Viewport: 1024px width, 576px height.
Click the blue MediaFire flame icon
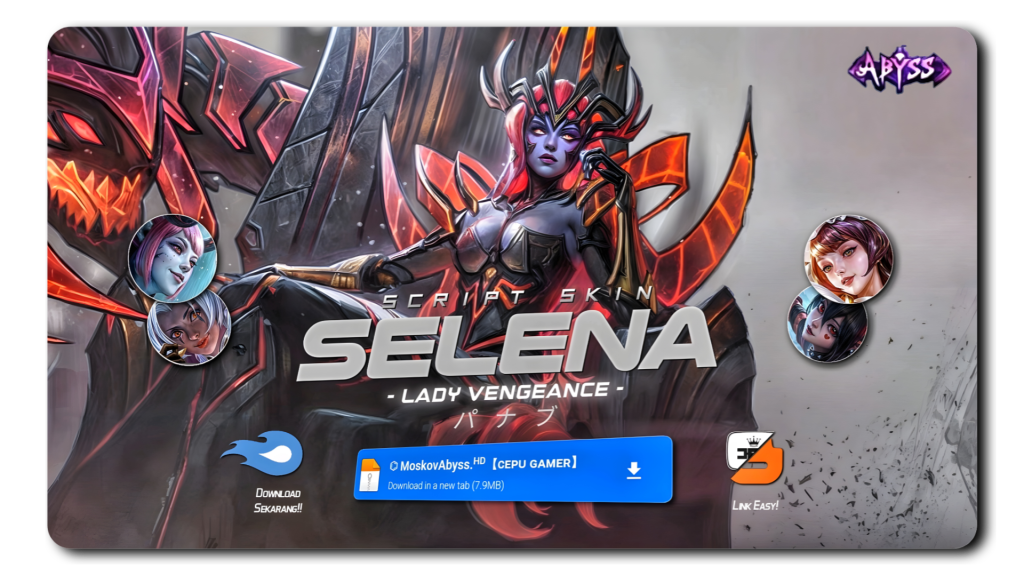262,456
